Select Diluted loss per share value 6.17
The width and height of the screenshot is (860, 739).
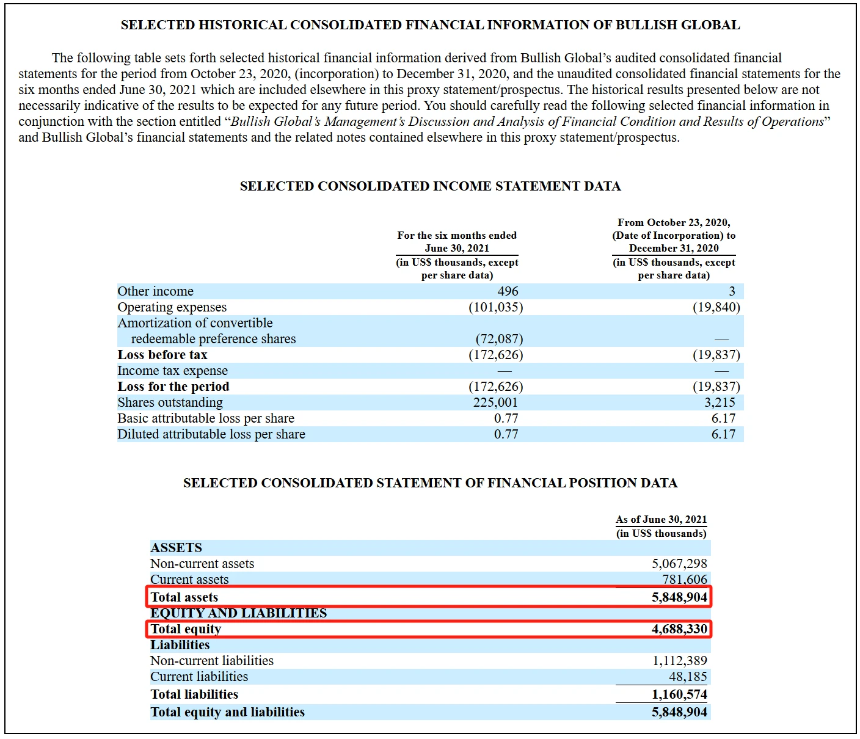click(723, 435)
